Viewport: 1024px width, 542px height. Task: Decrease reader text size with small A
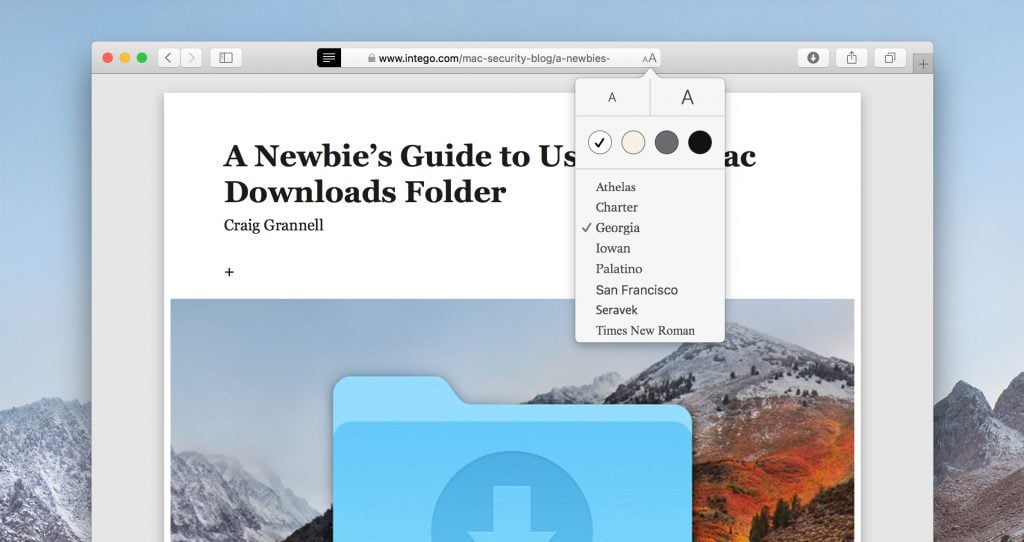coord(613,97)
